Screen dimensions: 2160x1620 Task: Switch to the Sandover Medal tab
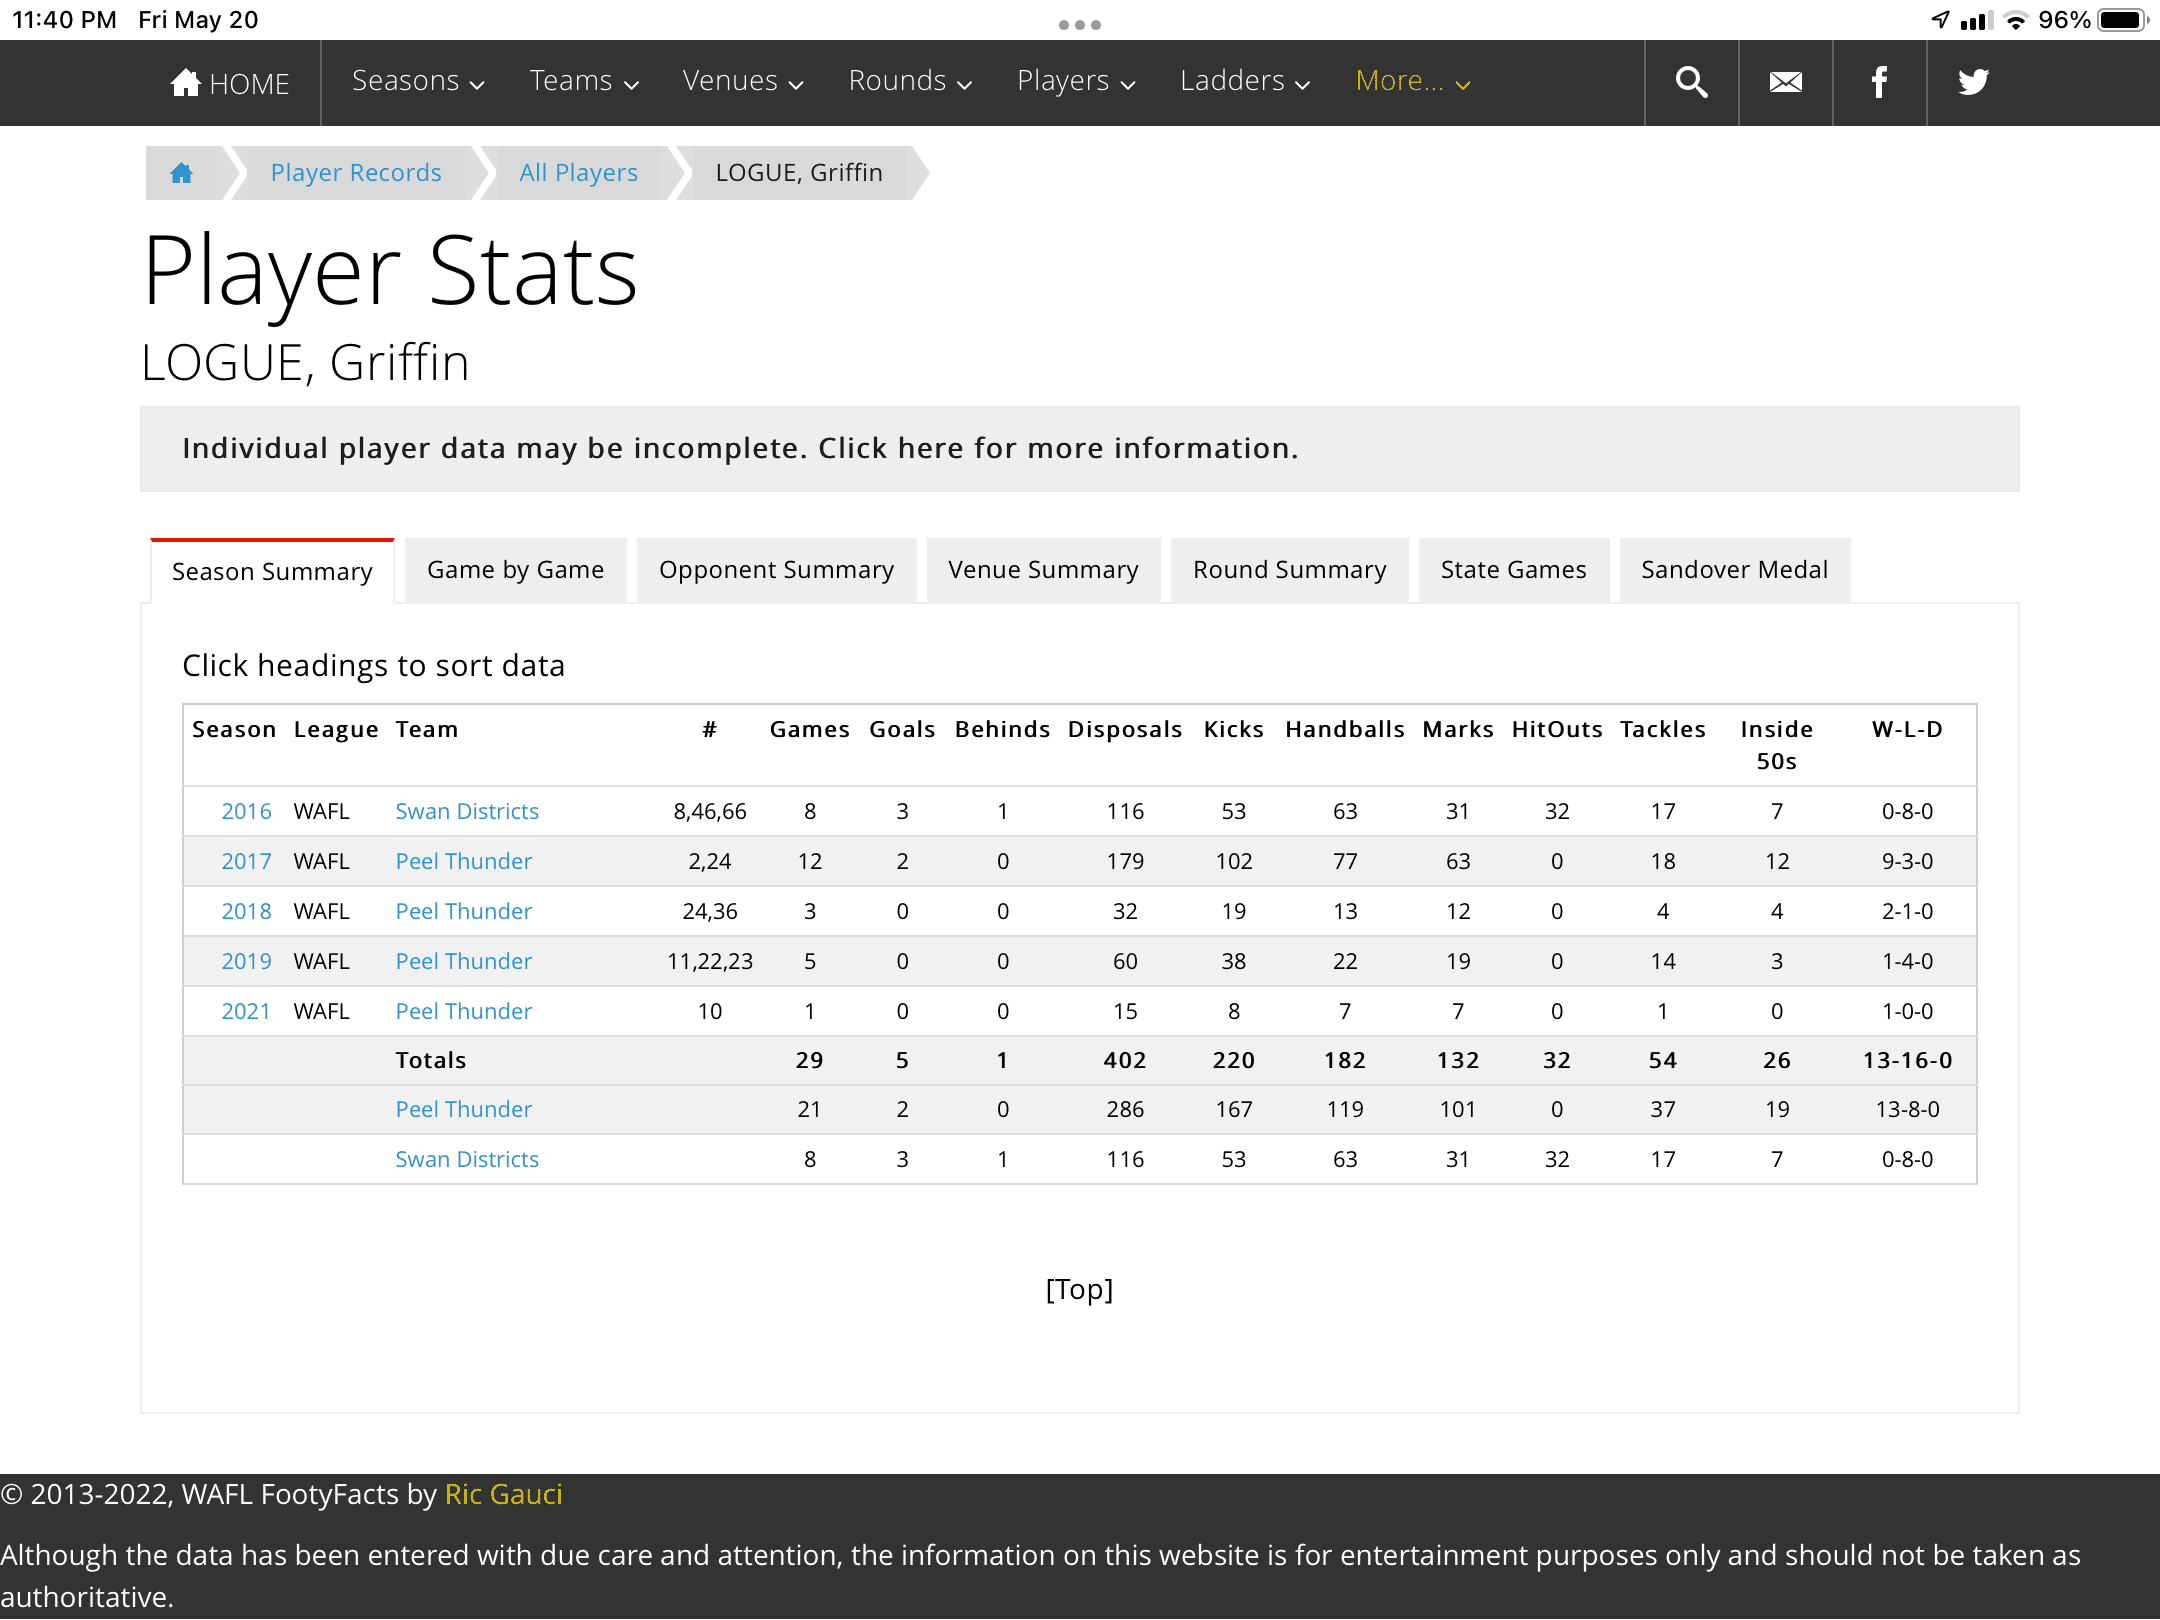tap(1735, 570)
